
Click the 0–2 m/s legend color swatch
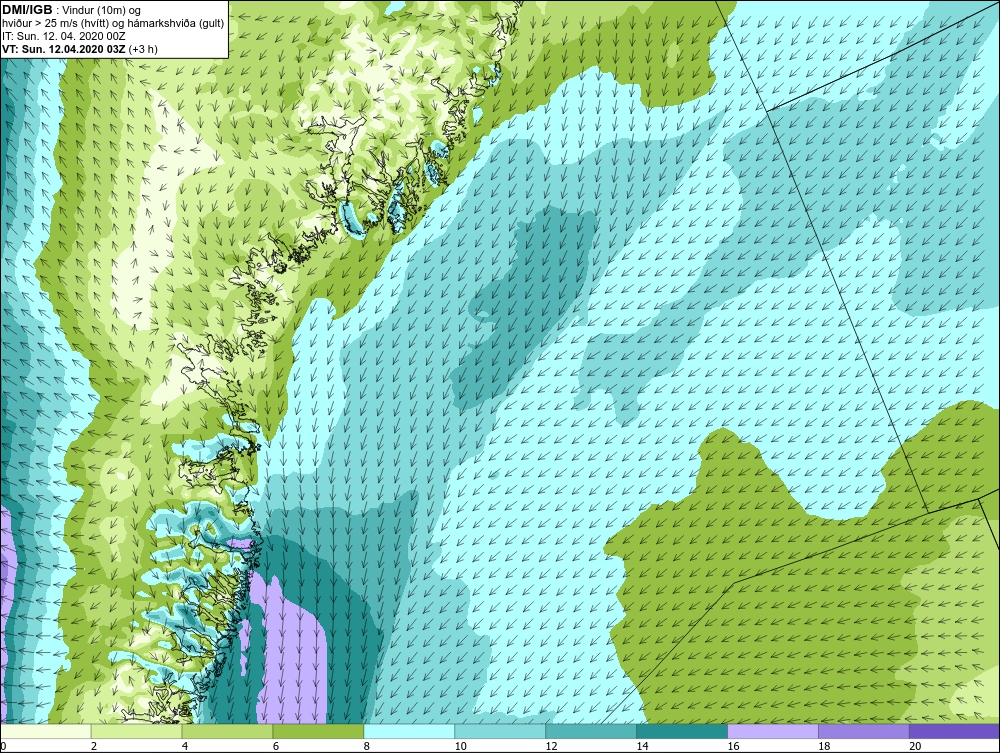coord(46,731)
